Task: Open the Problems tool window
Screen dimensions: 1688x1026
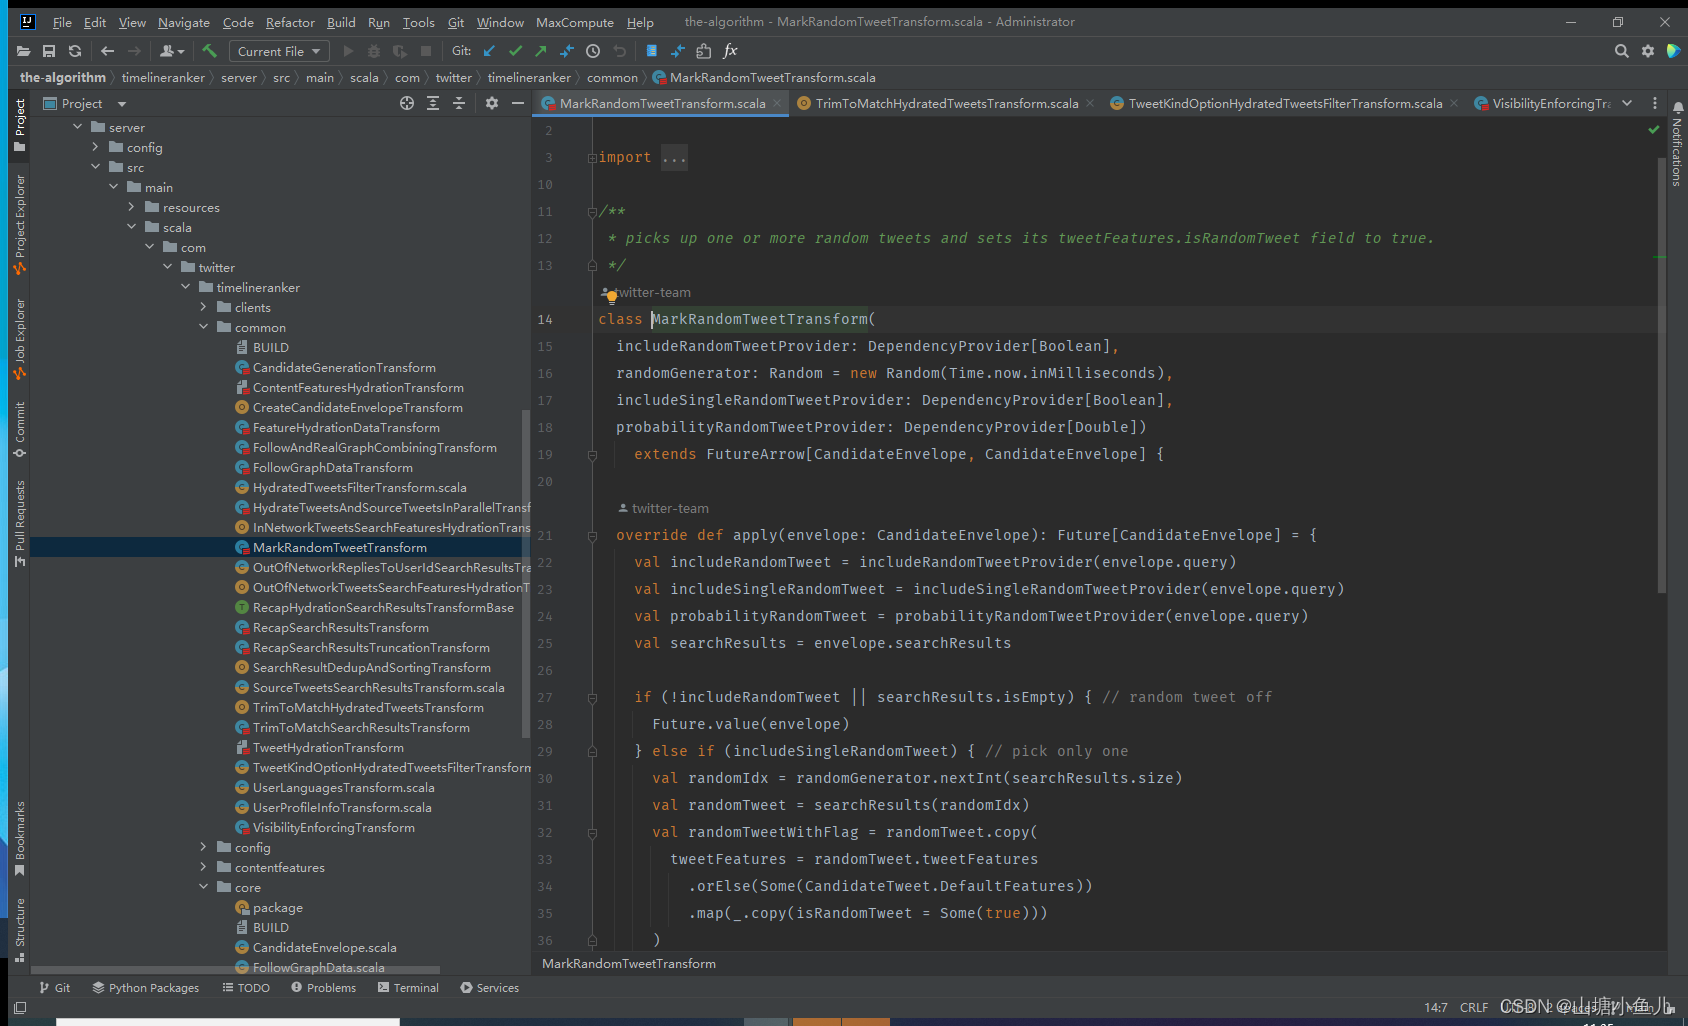Action: tap(323, 987)
